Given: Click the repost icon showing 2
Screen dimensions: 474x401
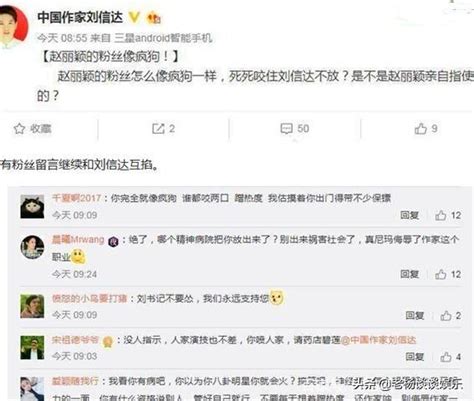Looking at the screenshot, I should pos(158,129).
